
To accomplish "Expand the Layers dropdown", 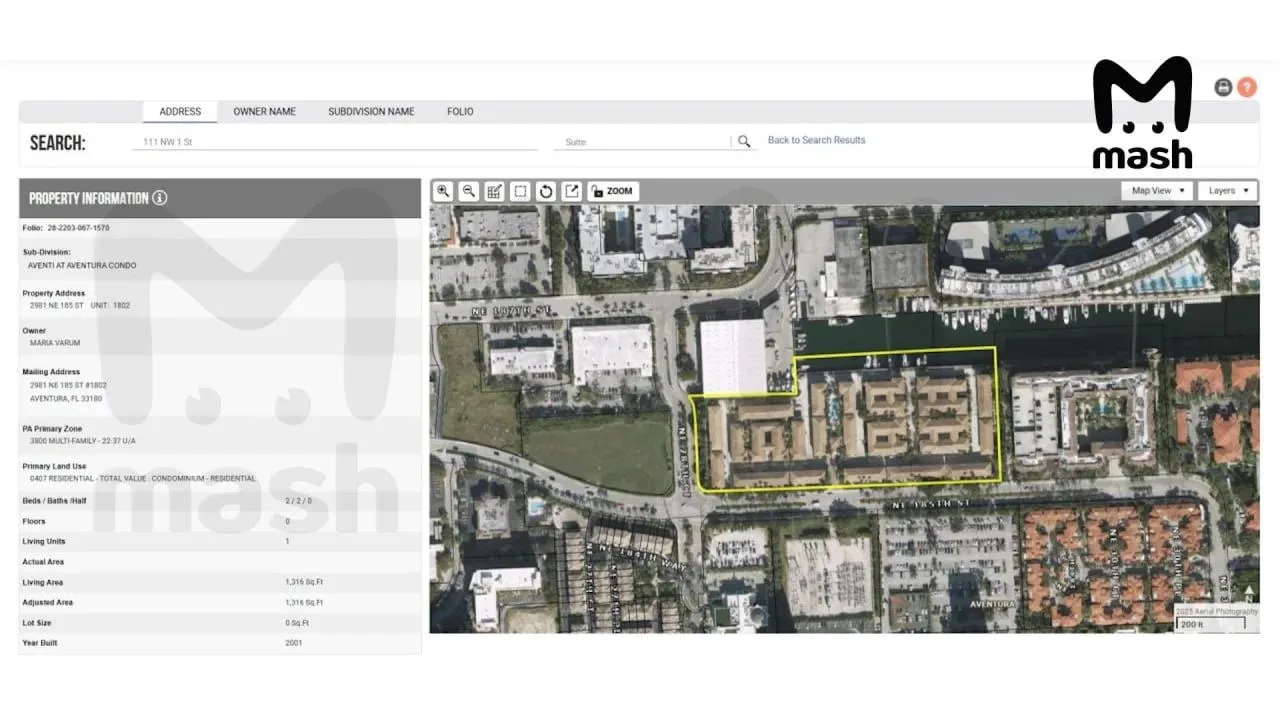I will [x=1227, y=190].
